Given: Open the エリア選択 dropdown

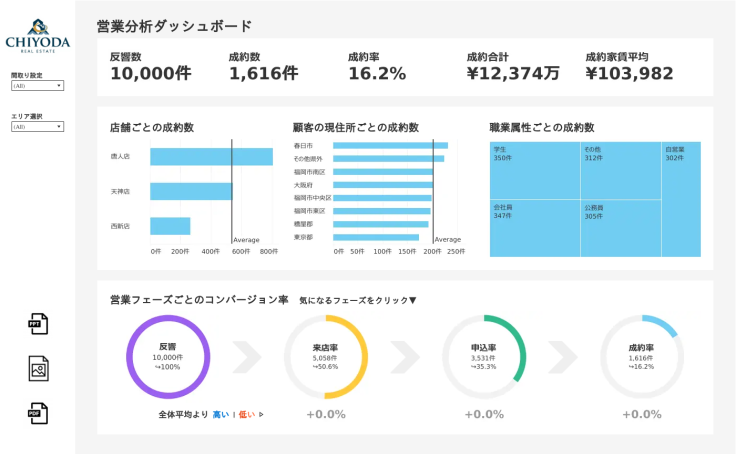Looking at the screenshot, I should click(38, 127).
